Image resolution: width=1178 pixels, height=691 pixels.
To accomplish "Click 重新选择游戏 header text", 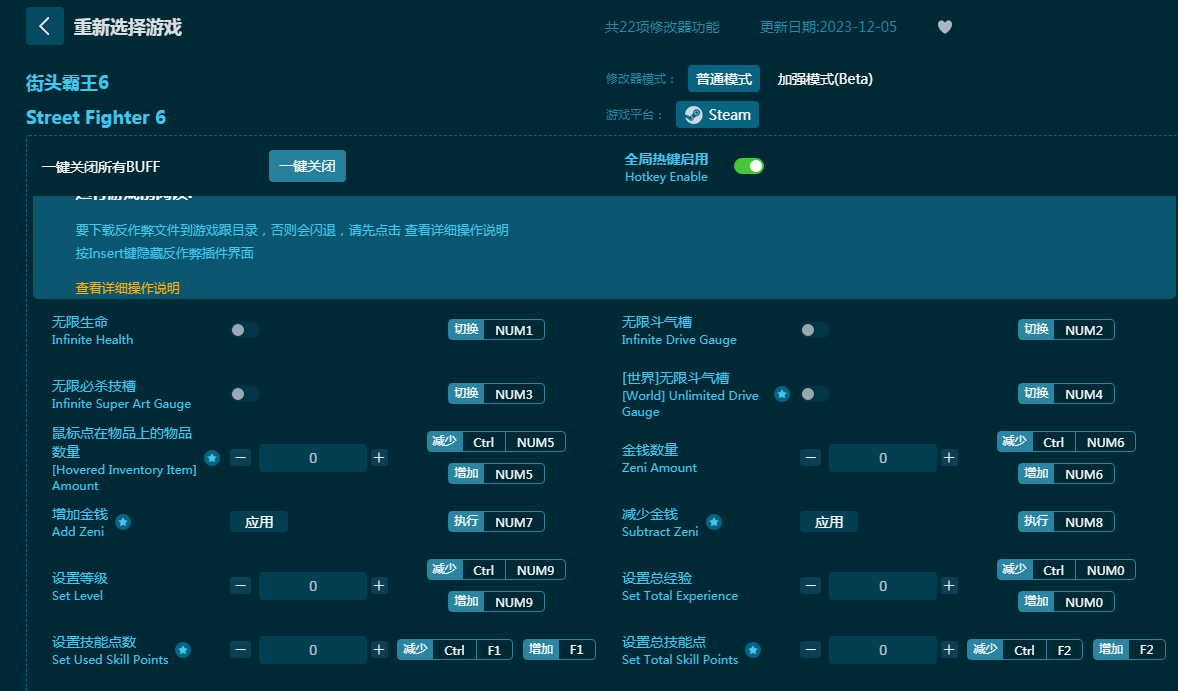I will pos(128,27).
